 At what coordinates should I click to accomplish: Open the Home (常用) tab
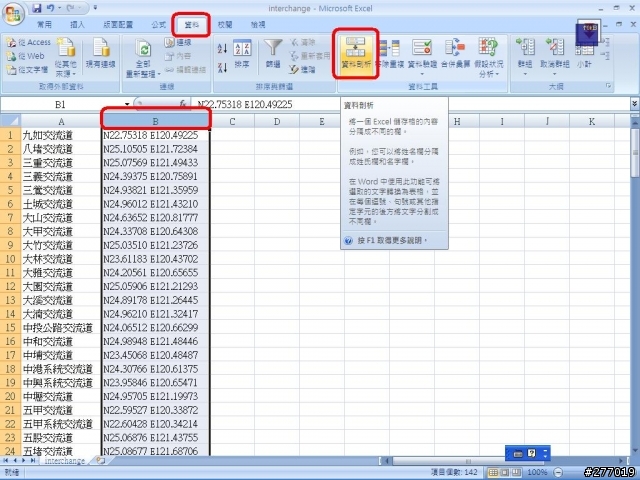[44, 25]
